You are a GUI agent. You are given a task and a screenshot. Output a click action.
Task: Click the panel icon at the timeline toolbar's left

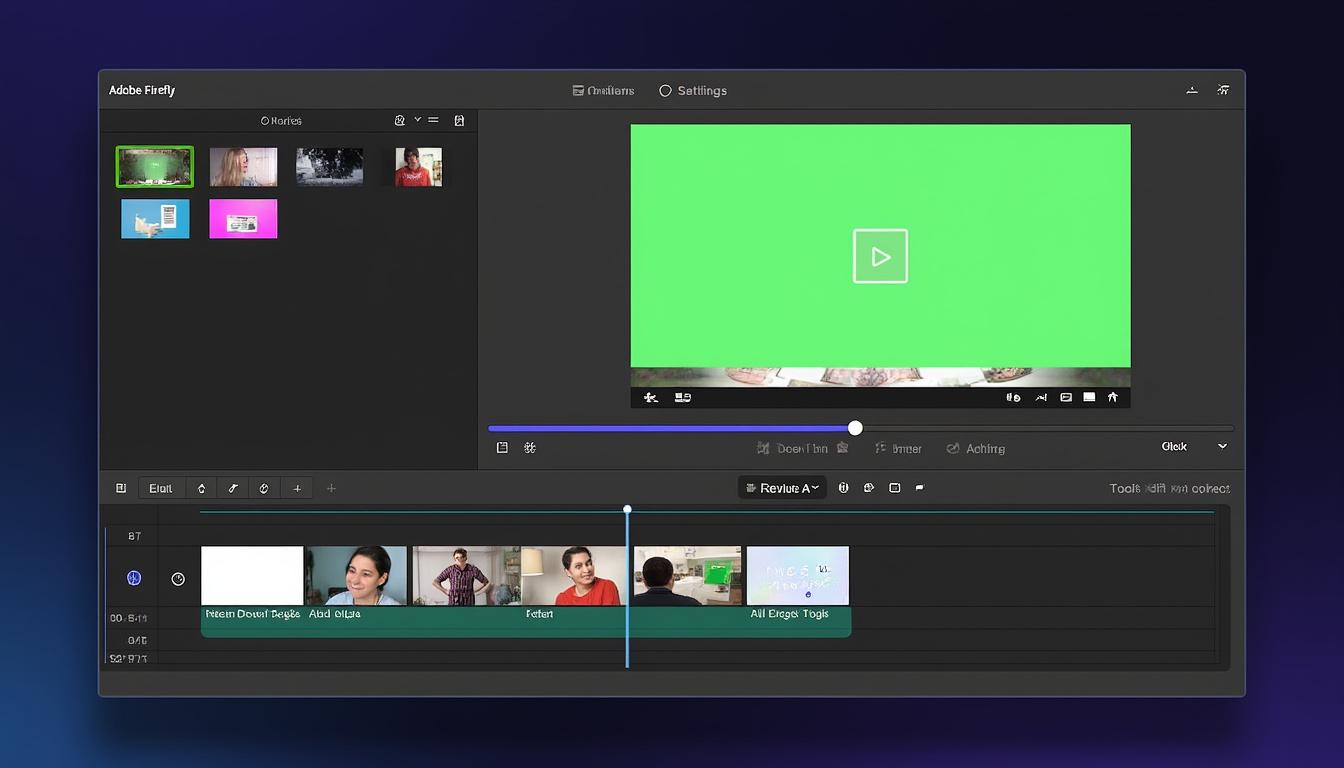121,488
